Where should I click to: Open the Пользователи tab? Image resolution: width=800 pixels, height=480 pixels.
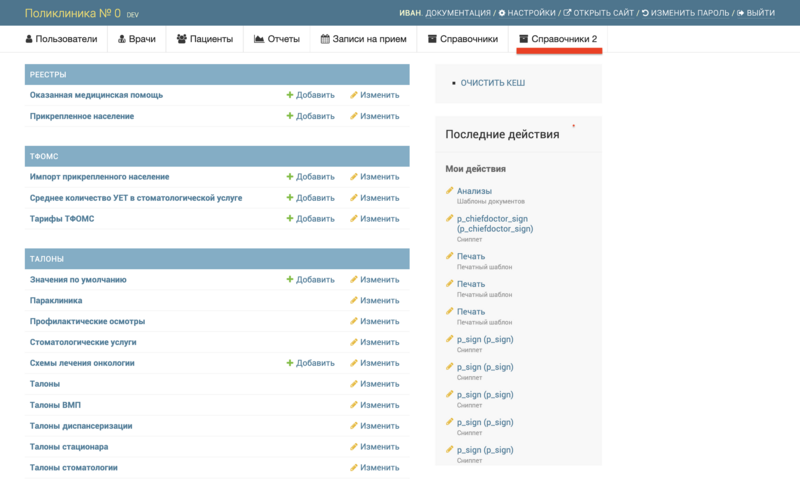[x=61, y=39]
